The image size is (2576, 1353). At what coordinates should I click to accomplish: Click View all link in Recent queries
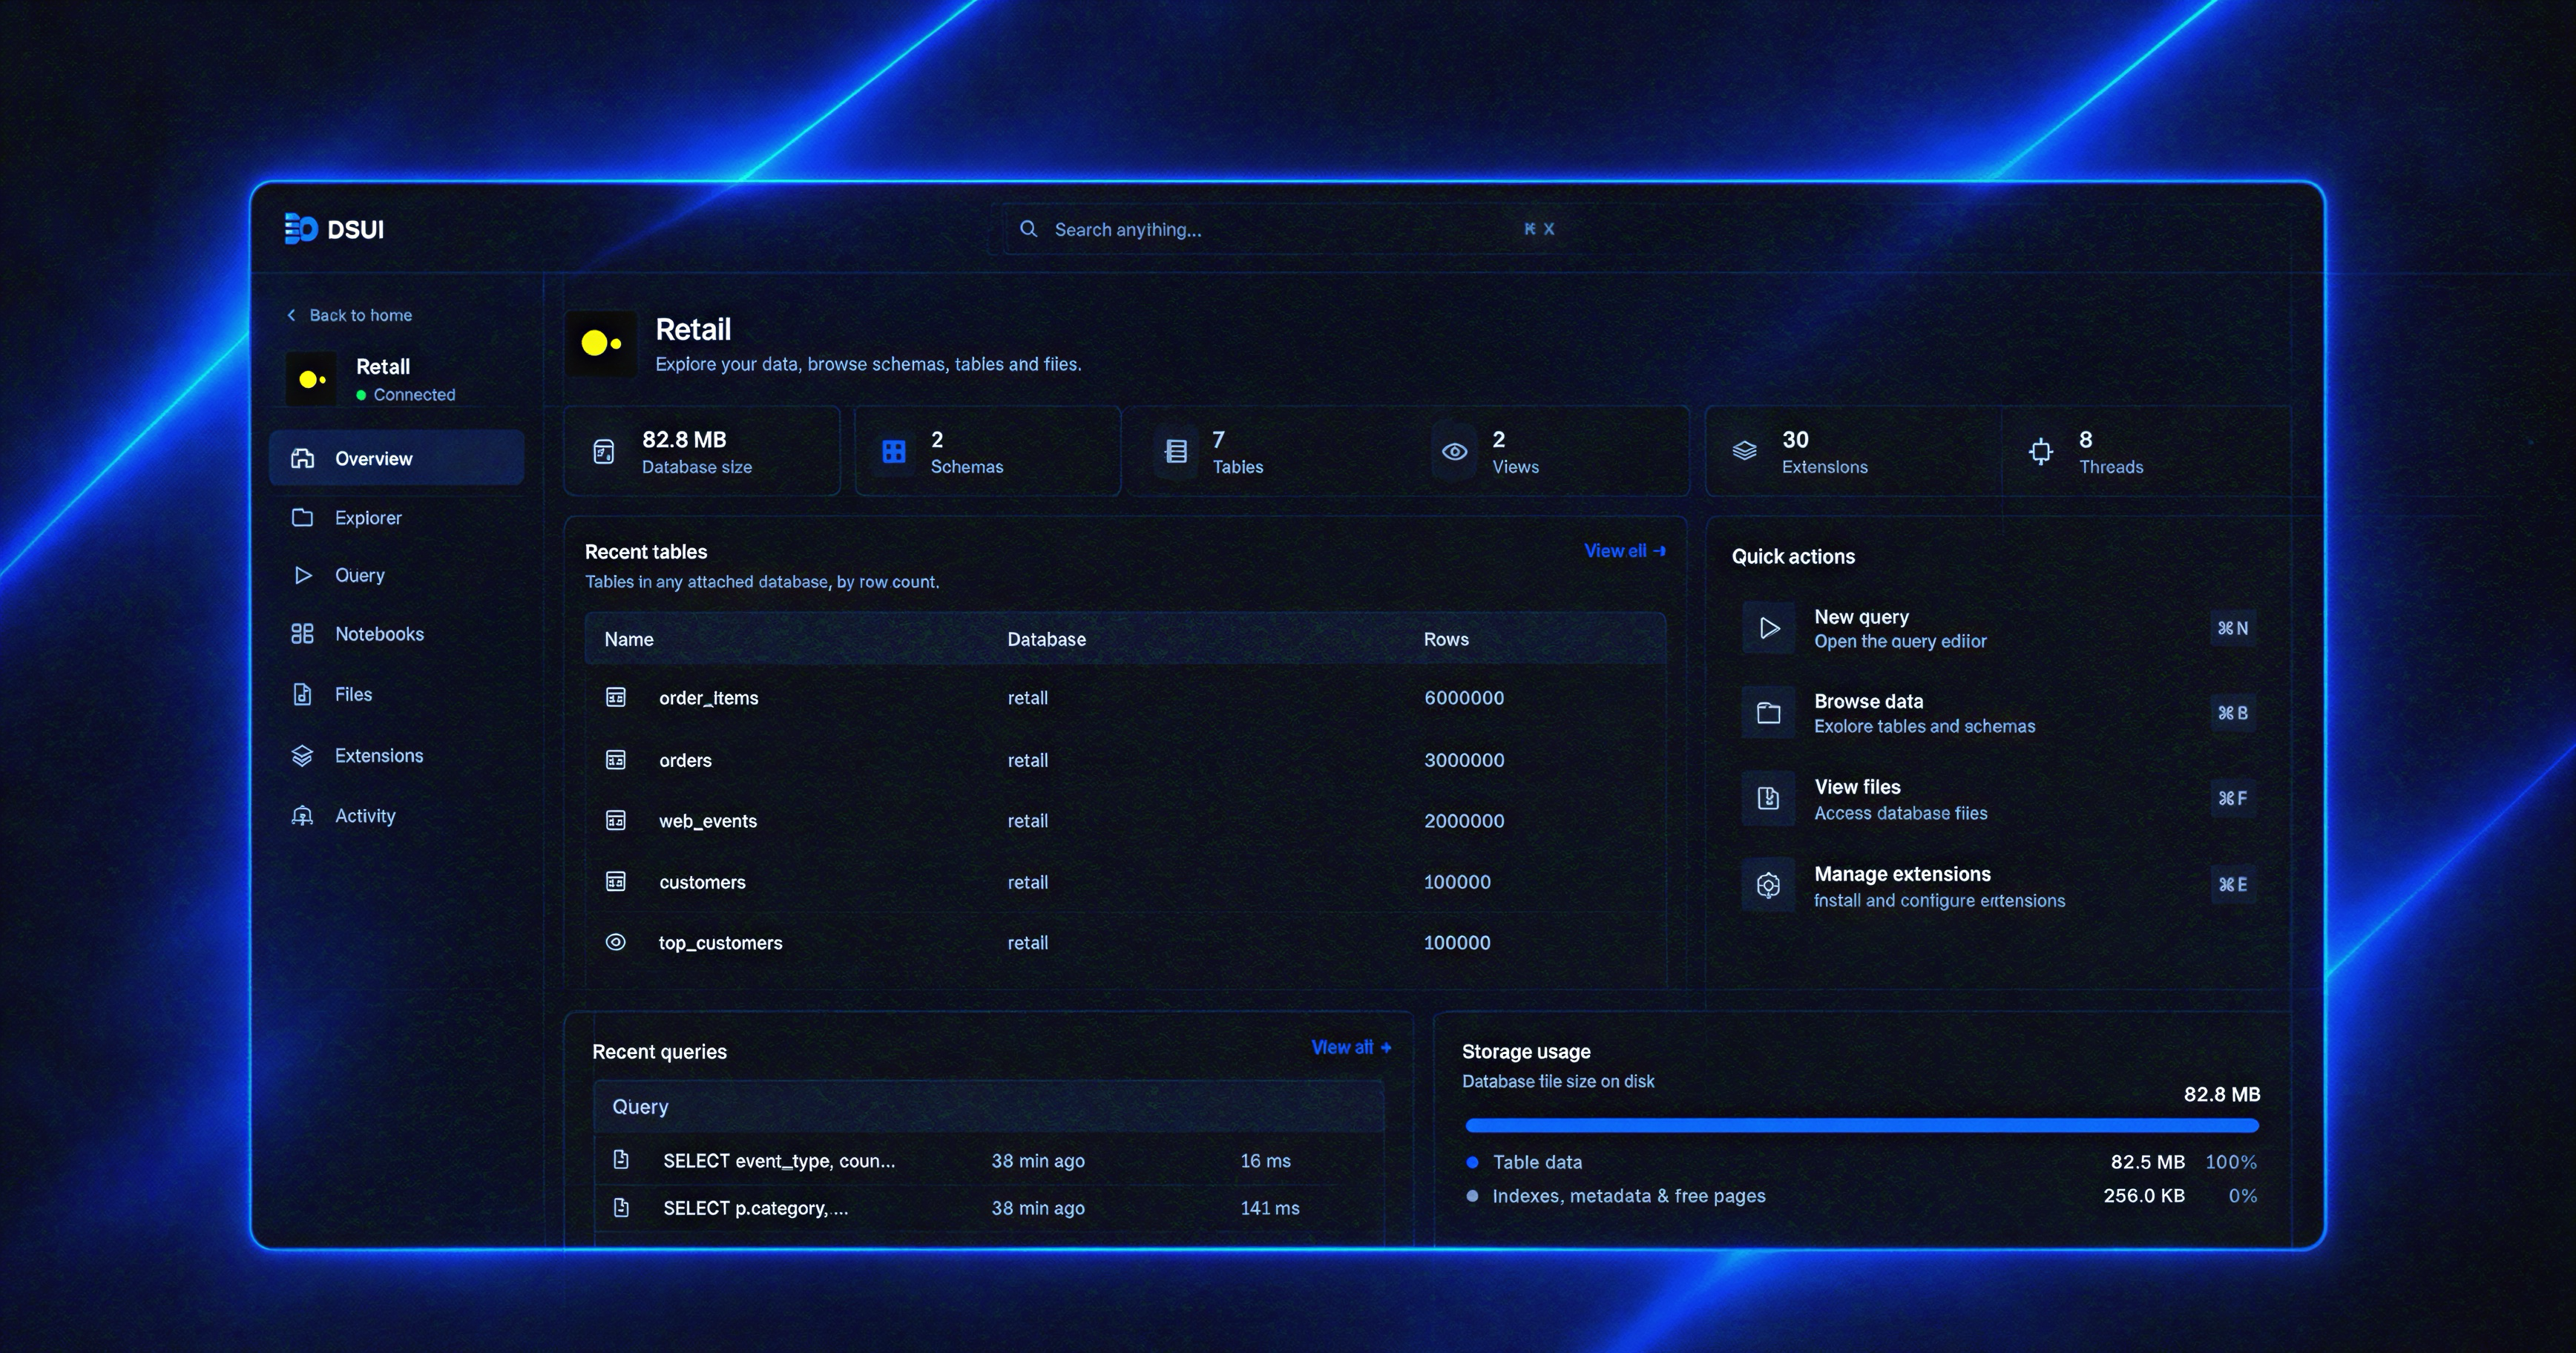[x=1351, y=1047]
